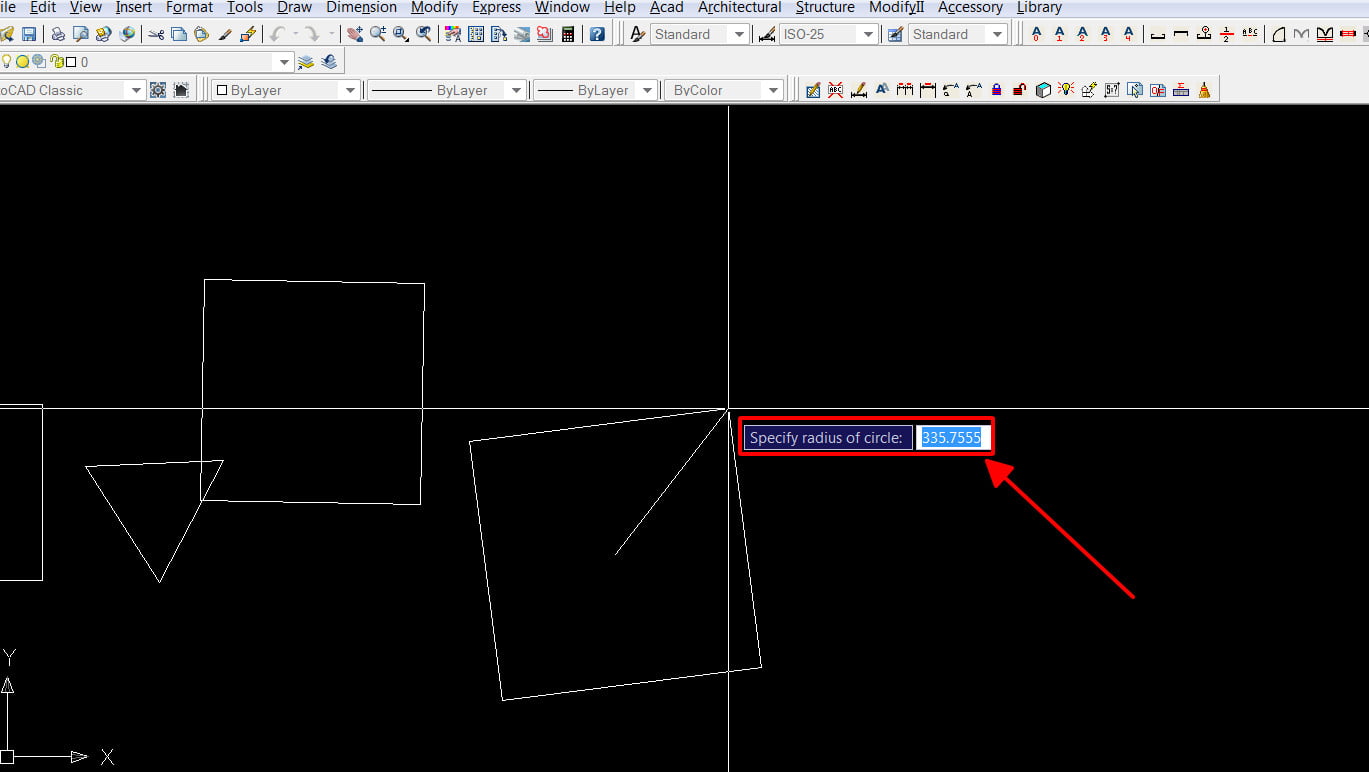1369x772 pixels.
Task: Click the Save floppy disk icon
Action: (29, 34)
